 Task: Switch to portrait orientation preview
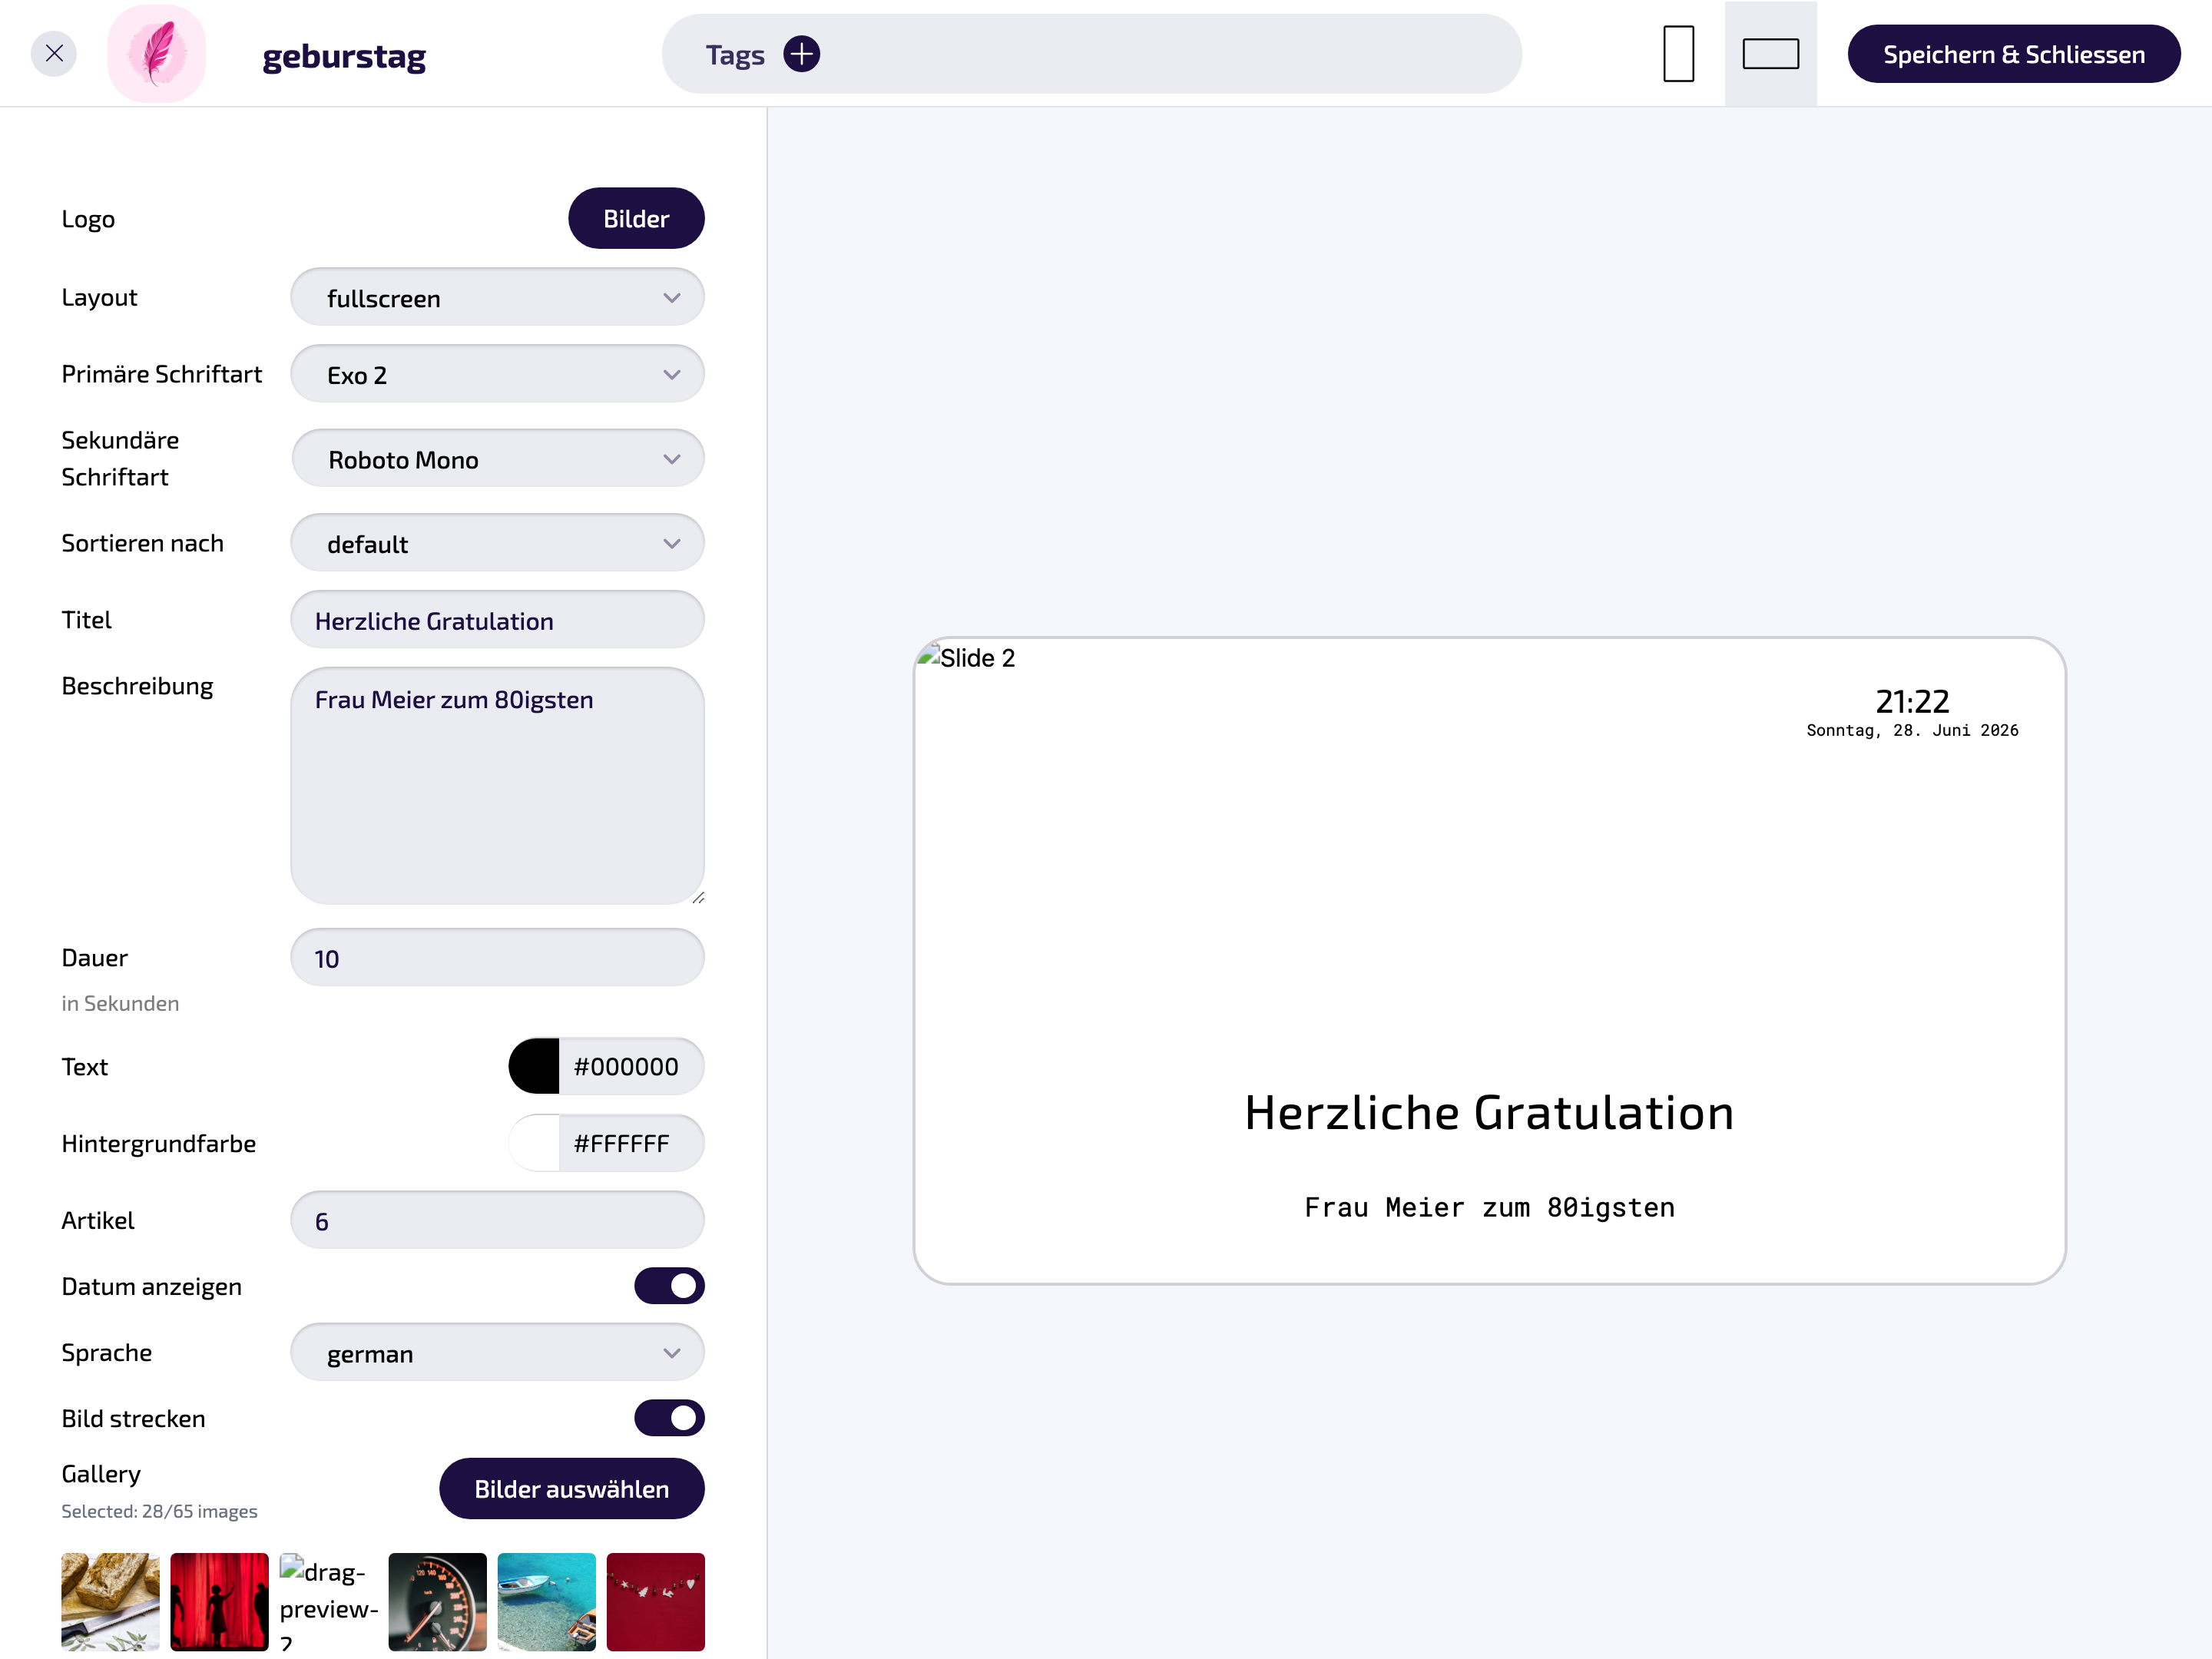[x=1678, y=54]
